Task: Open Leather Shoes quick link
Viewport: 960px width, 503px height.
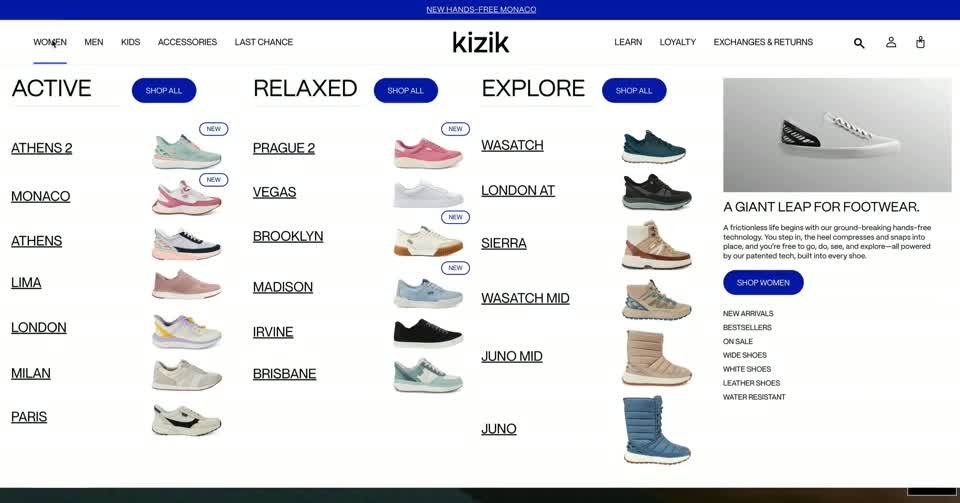Action: (751, 383)
